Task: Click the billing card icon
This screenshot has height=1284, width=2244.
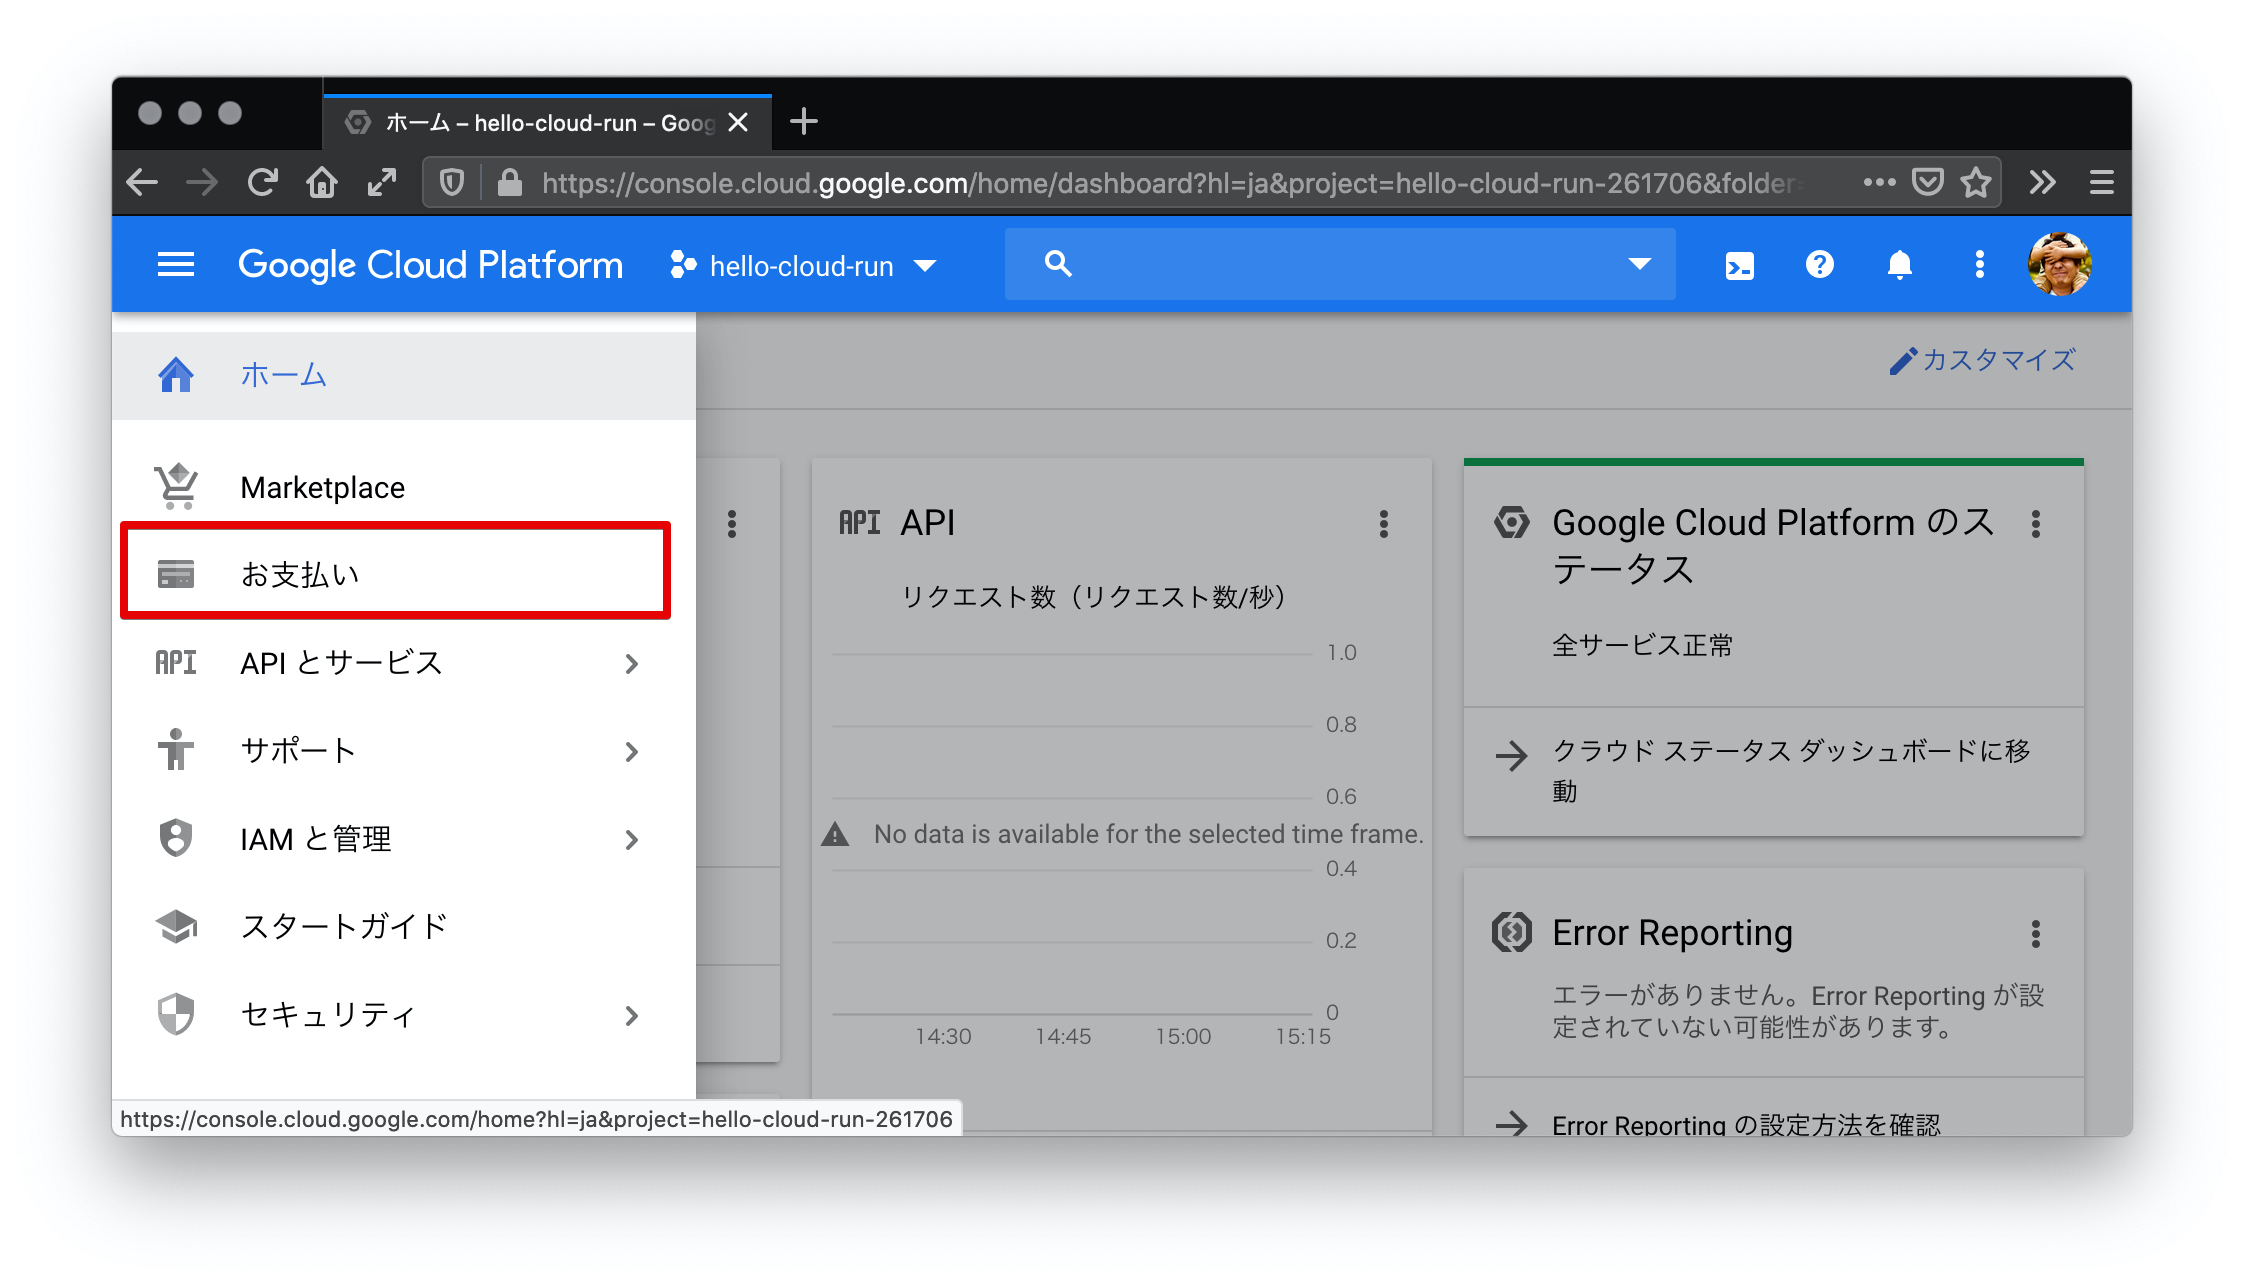Action: (176, 574)
